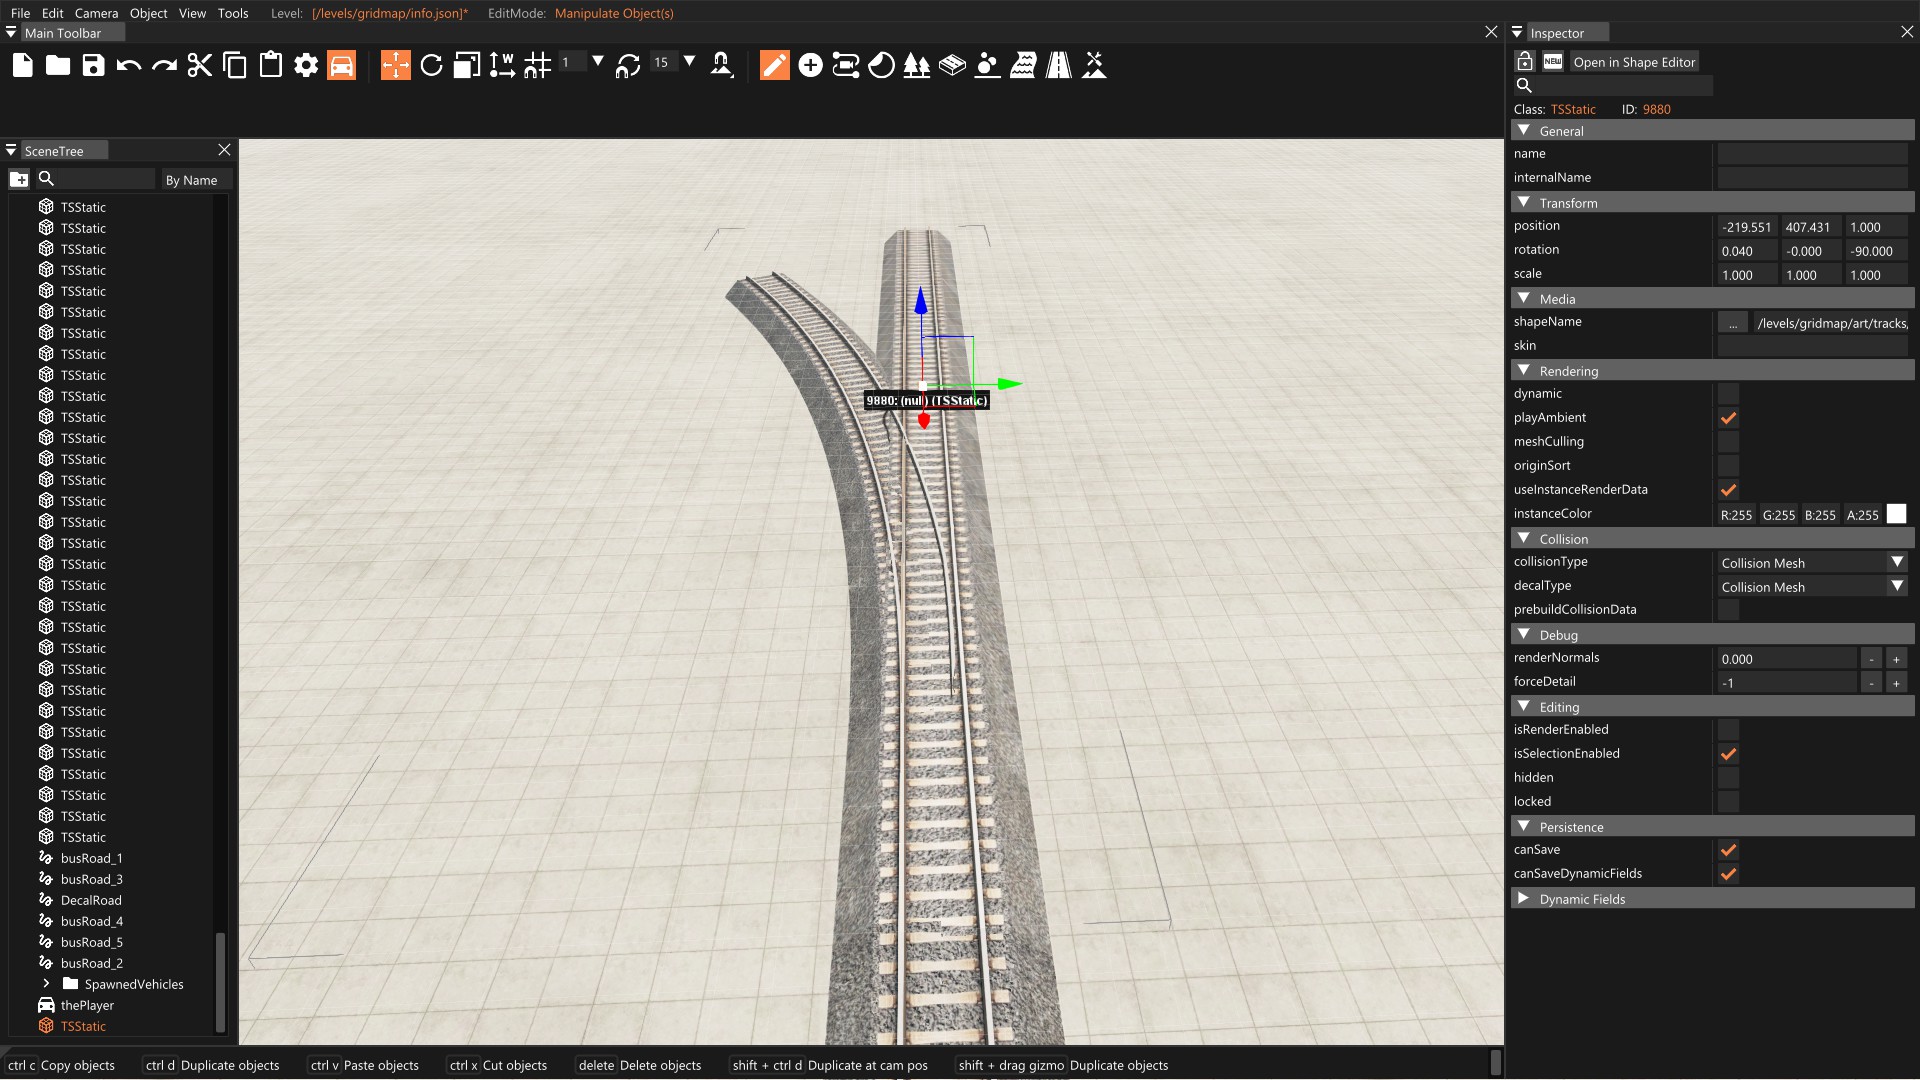Select the Road editor icon
Screen dimensions: 1920x1080
[x=1058, y=66]
